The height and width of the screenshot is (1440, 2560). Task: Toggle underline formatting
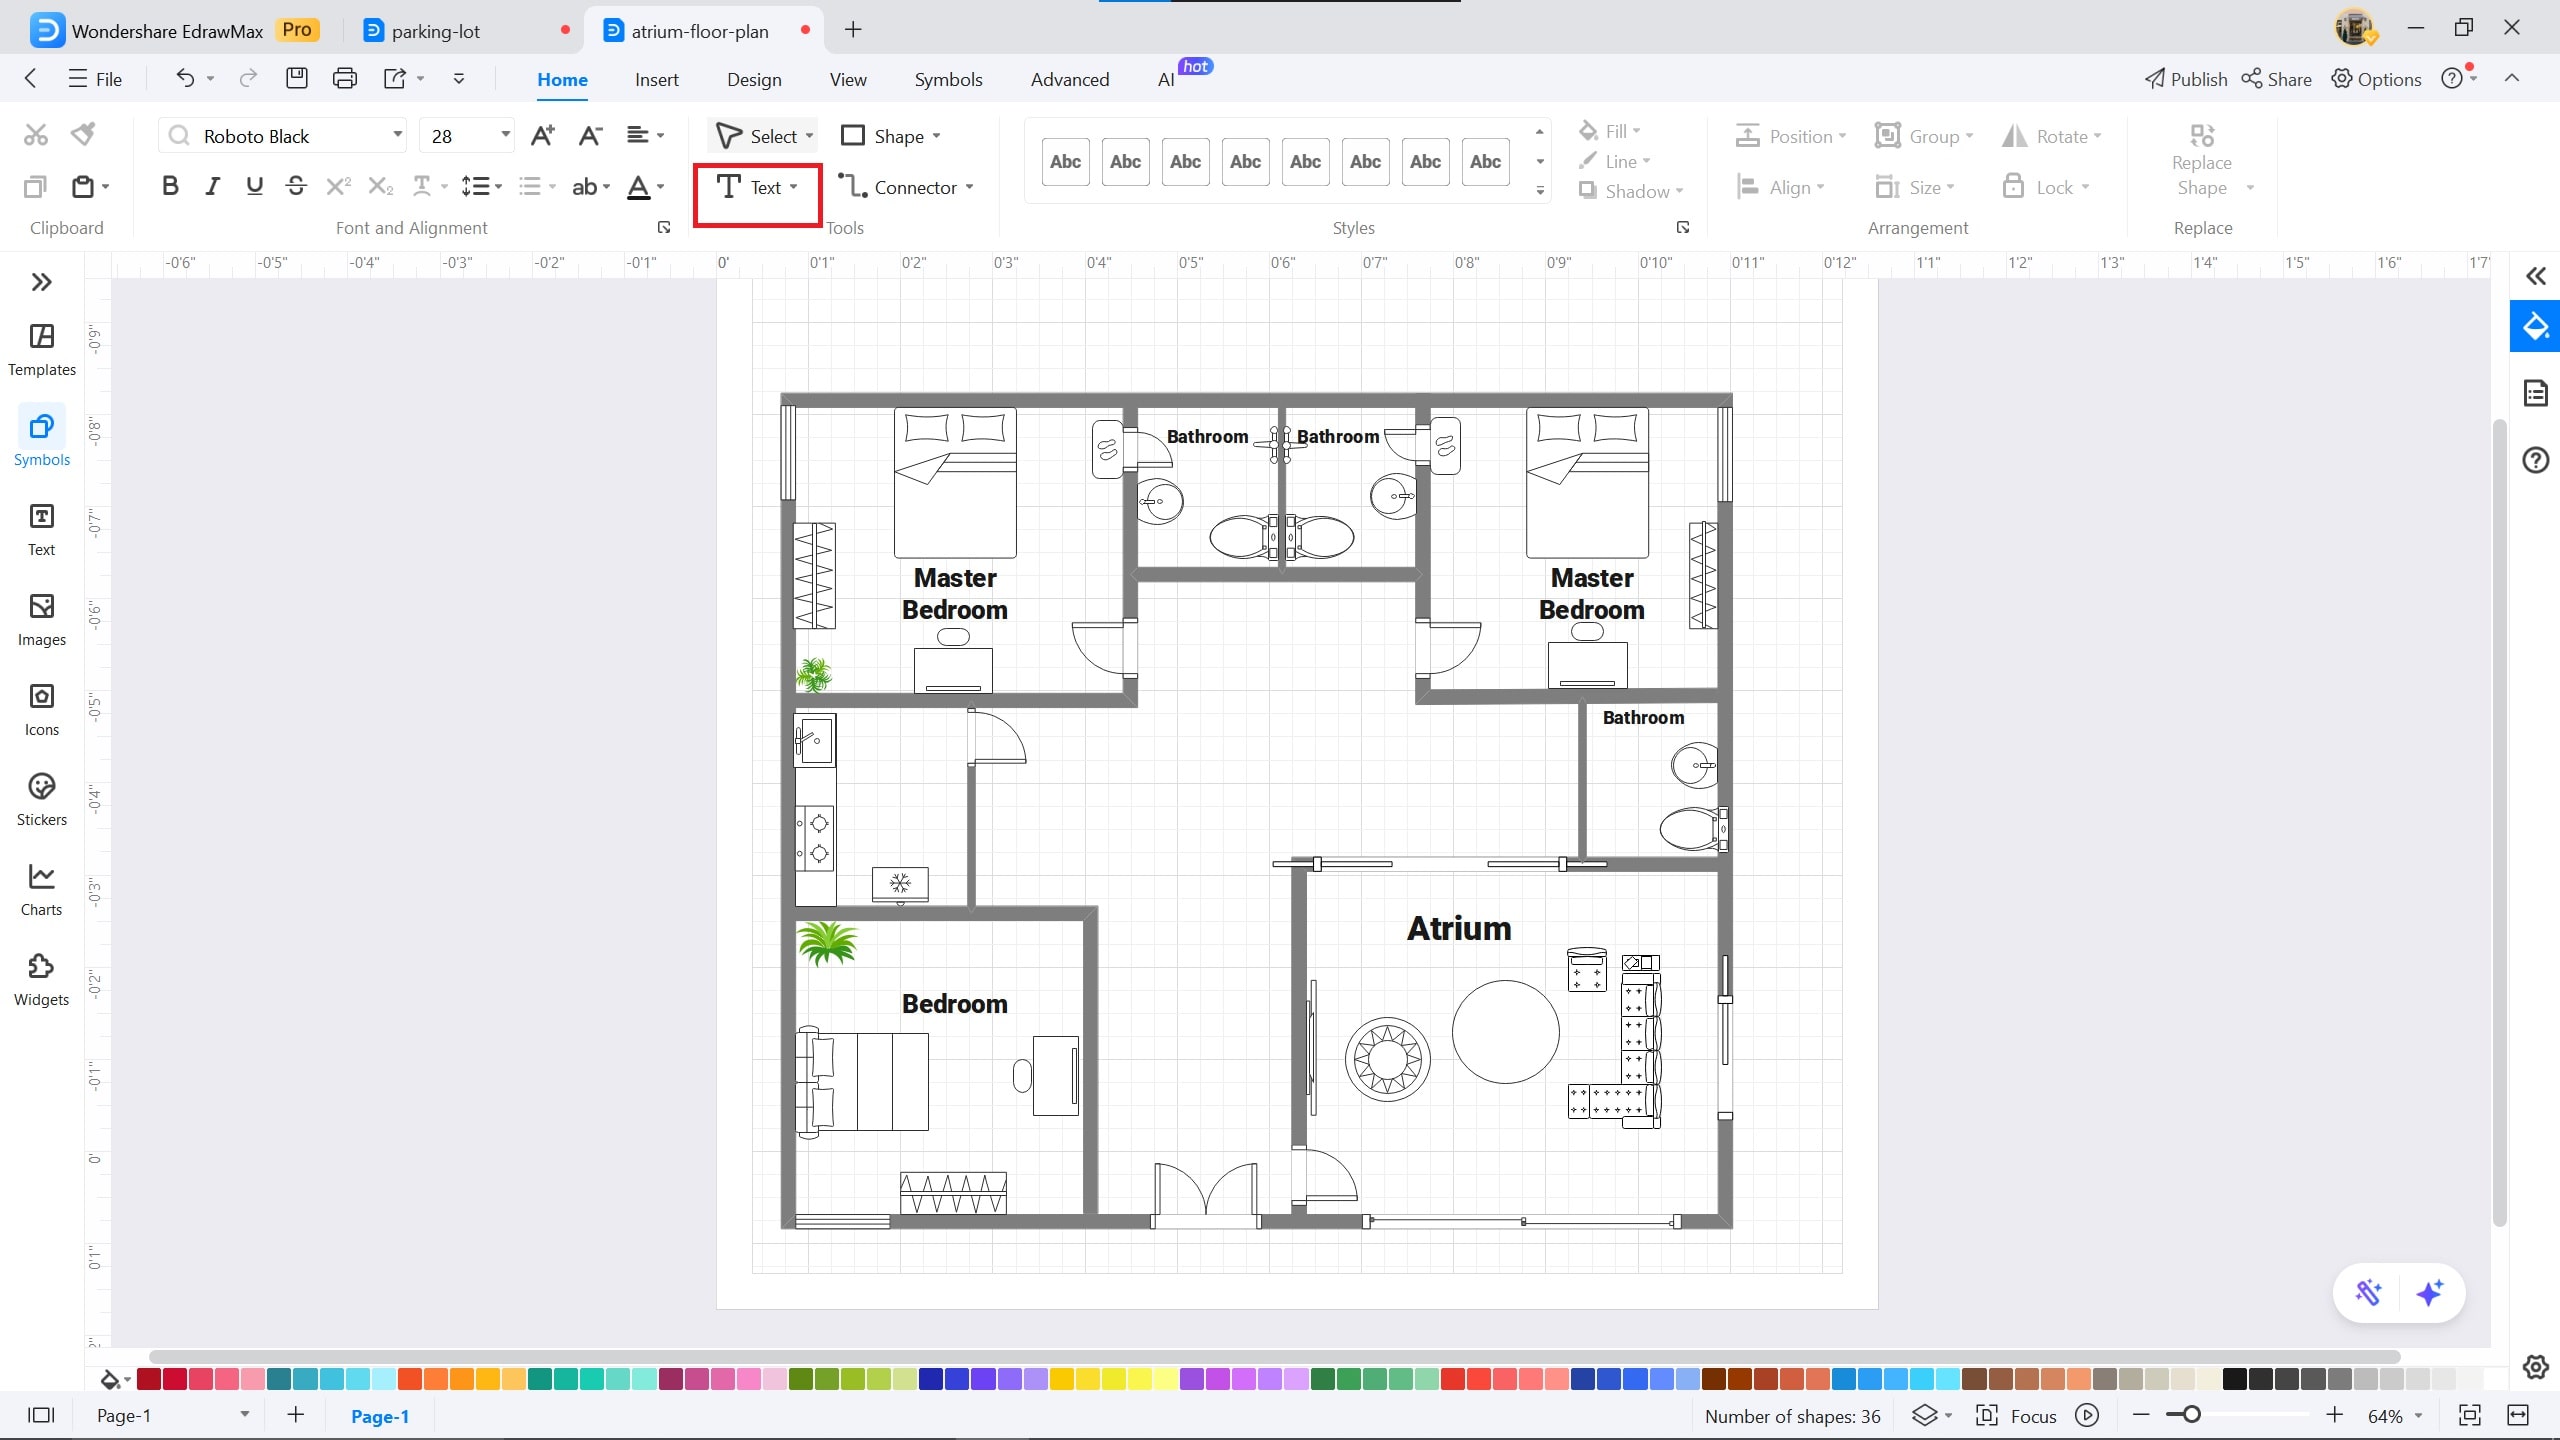coord(253,185)
